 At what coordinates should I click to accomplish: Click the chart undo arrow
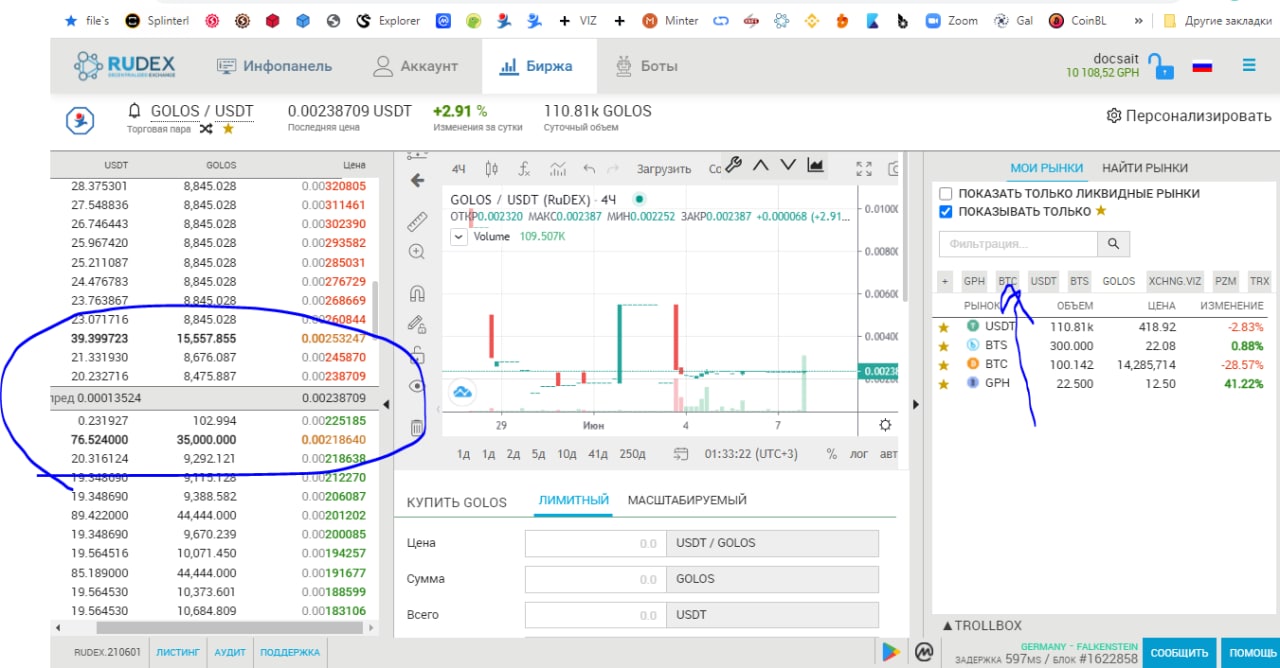(589, 168)
